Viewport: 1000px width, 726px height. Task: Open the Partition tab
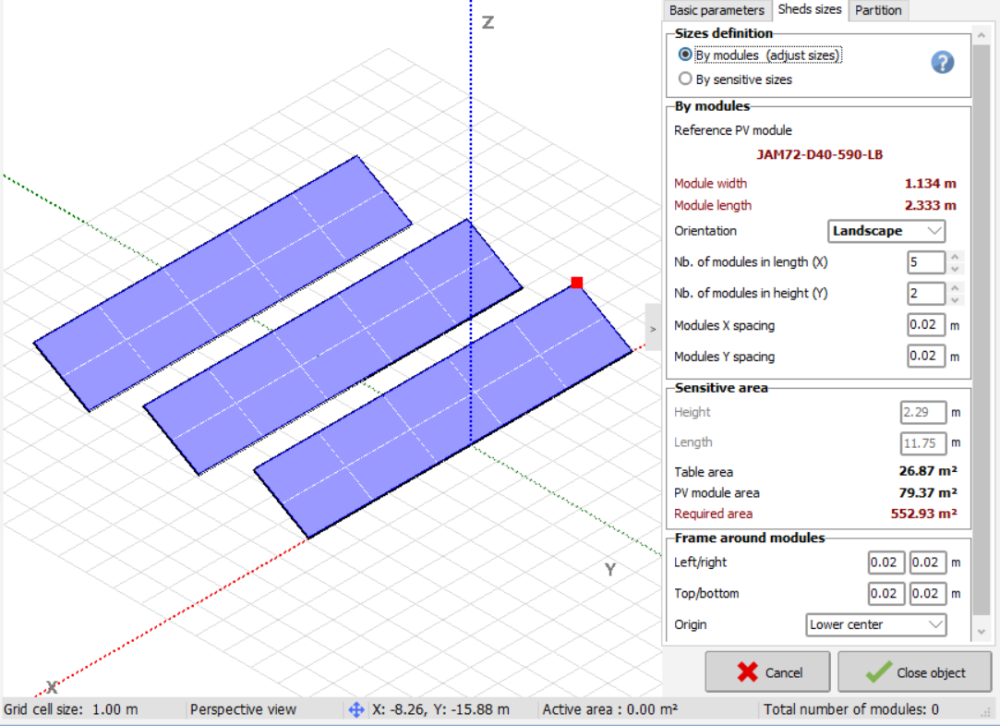click(x=878, y=10)
